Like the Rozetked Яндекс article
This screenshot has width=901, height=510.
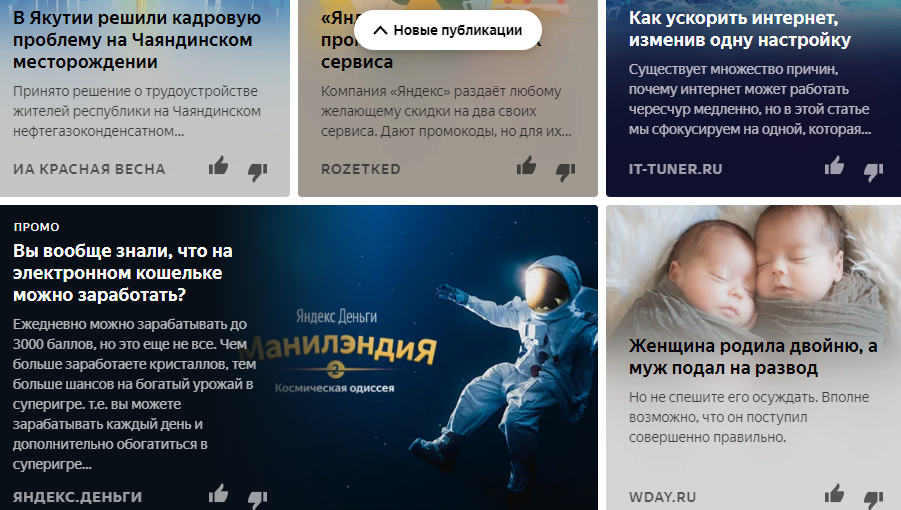pos(526,166)
